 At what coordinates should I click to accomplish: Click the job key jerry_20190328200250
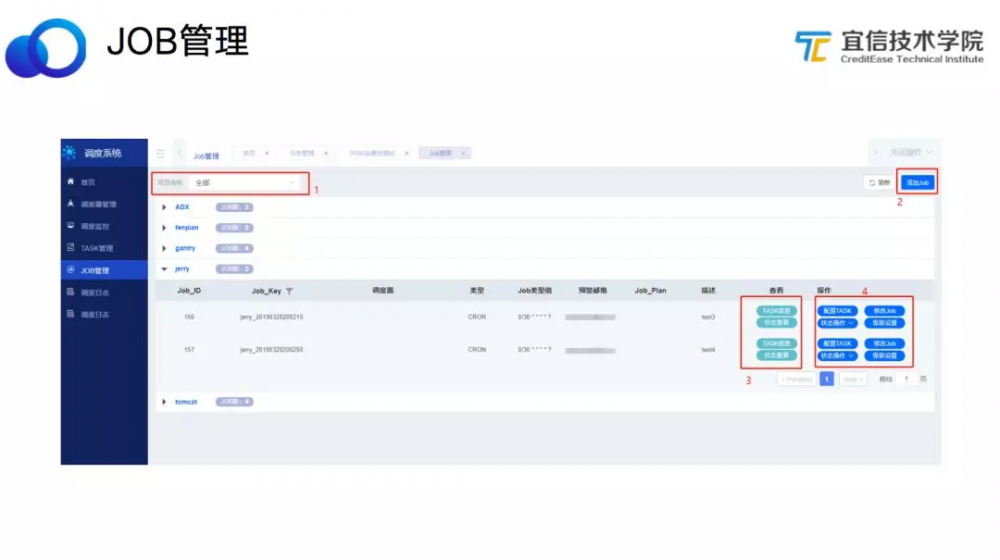(272, 350)
